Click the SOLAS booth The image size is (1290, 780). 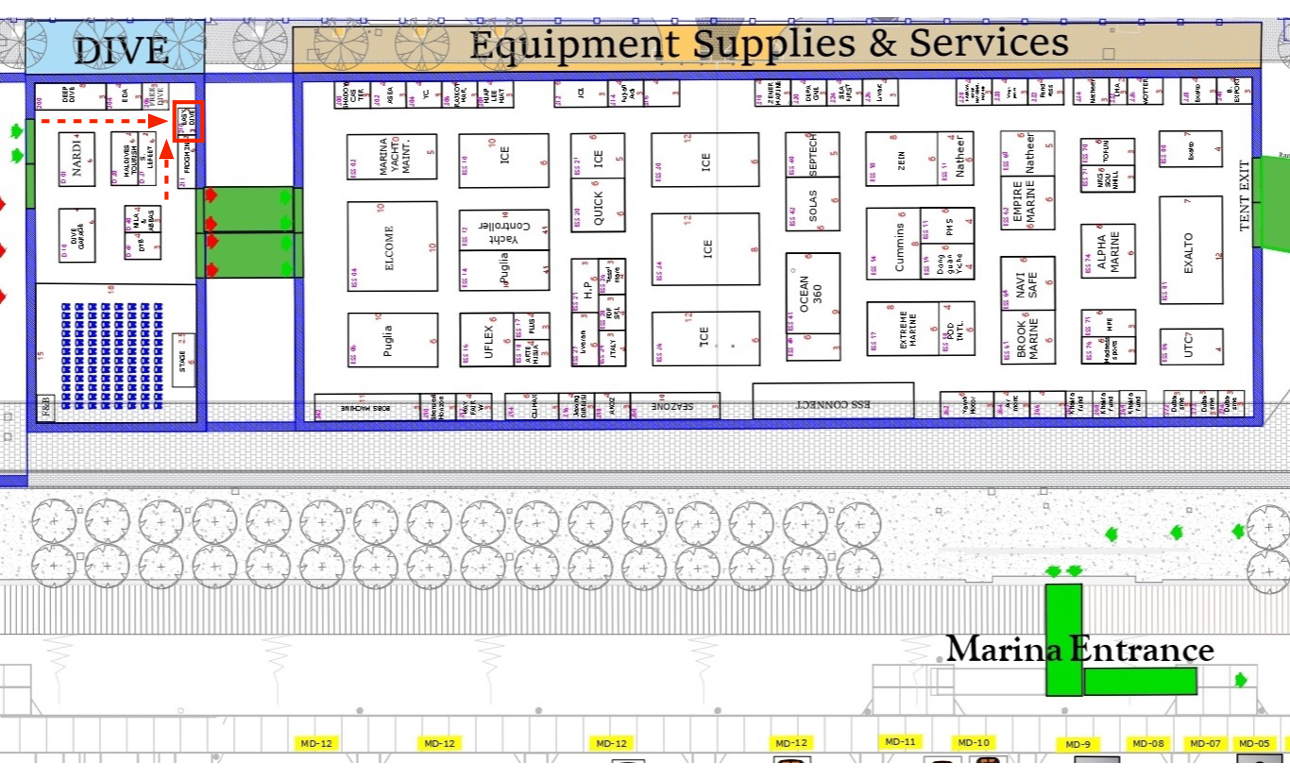[811, 204]
